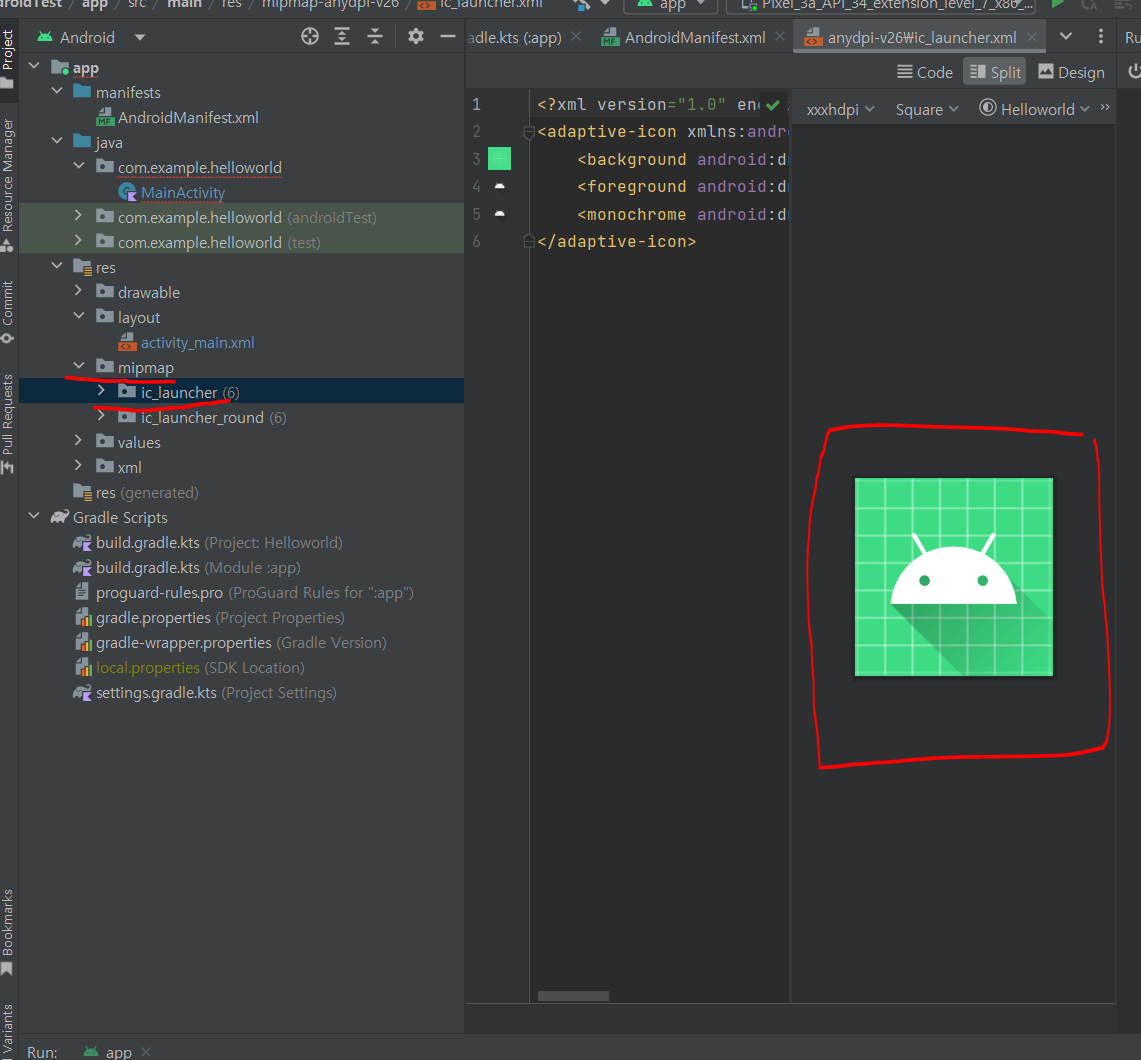Click green color swatch in gutter line 3

499,158
